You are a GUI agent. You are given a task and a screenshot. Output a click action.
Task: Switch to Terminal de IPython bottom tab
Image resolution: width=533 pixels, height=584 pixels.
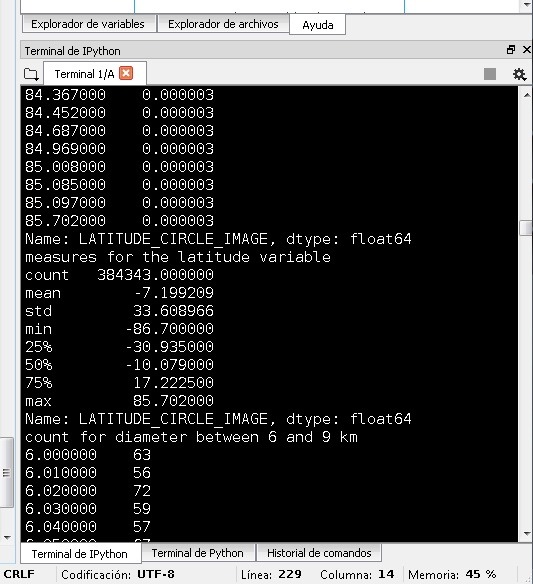click(x=80, y=554)
